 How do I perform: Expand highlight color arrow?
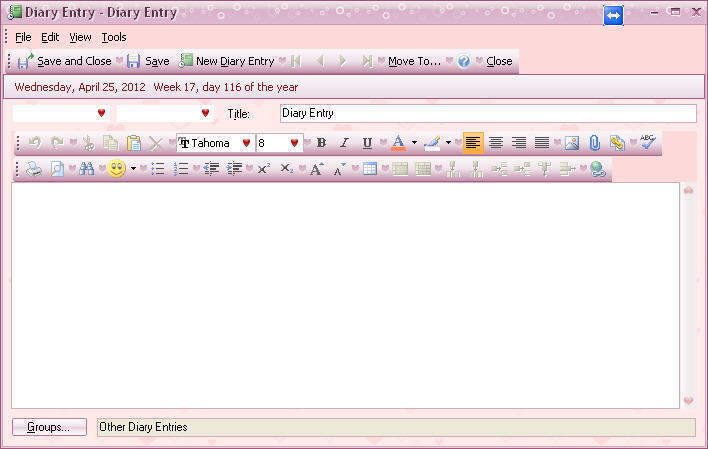coord(448,143)
